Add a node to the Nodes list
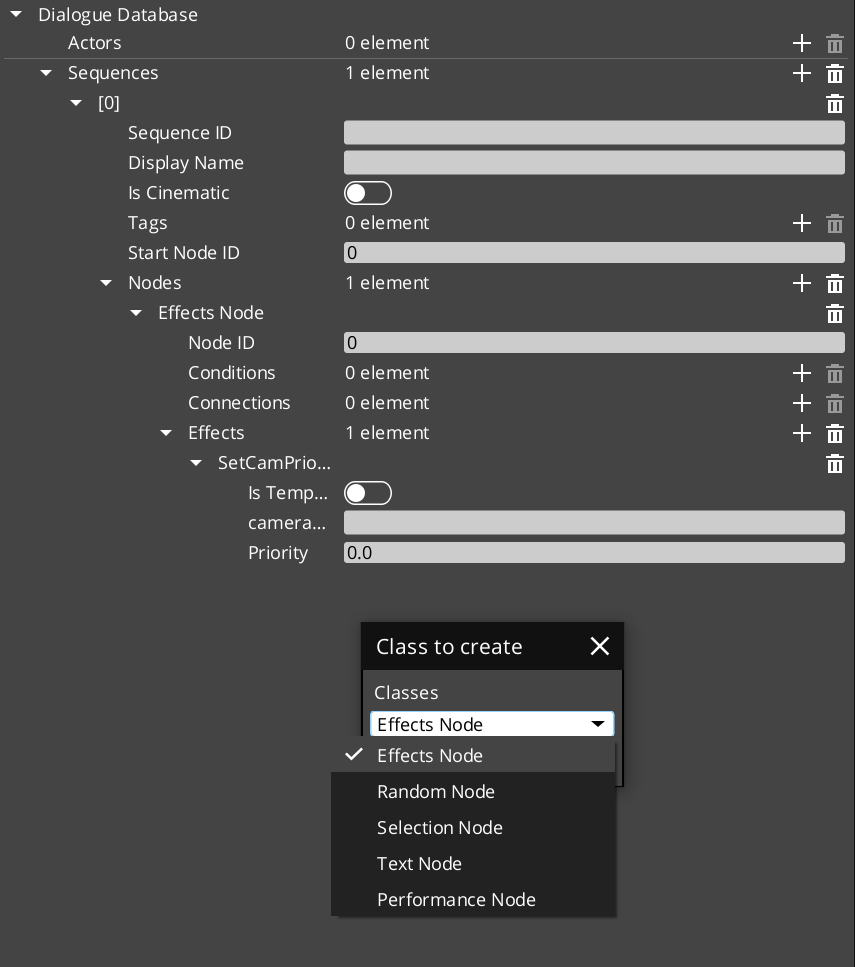The height and width of the screenshot is (967, 855). tap(801, 283)
